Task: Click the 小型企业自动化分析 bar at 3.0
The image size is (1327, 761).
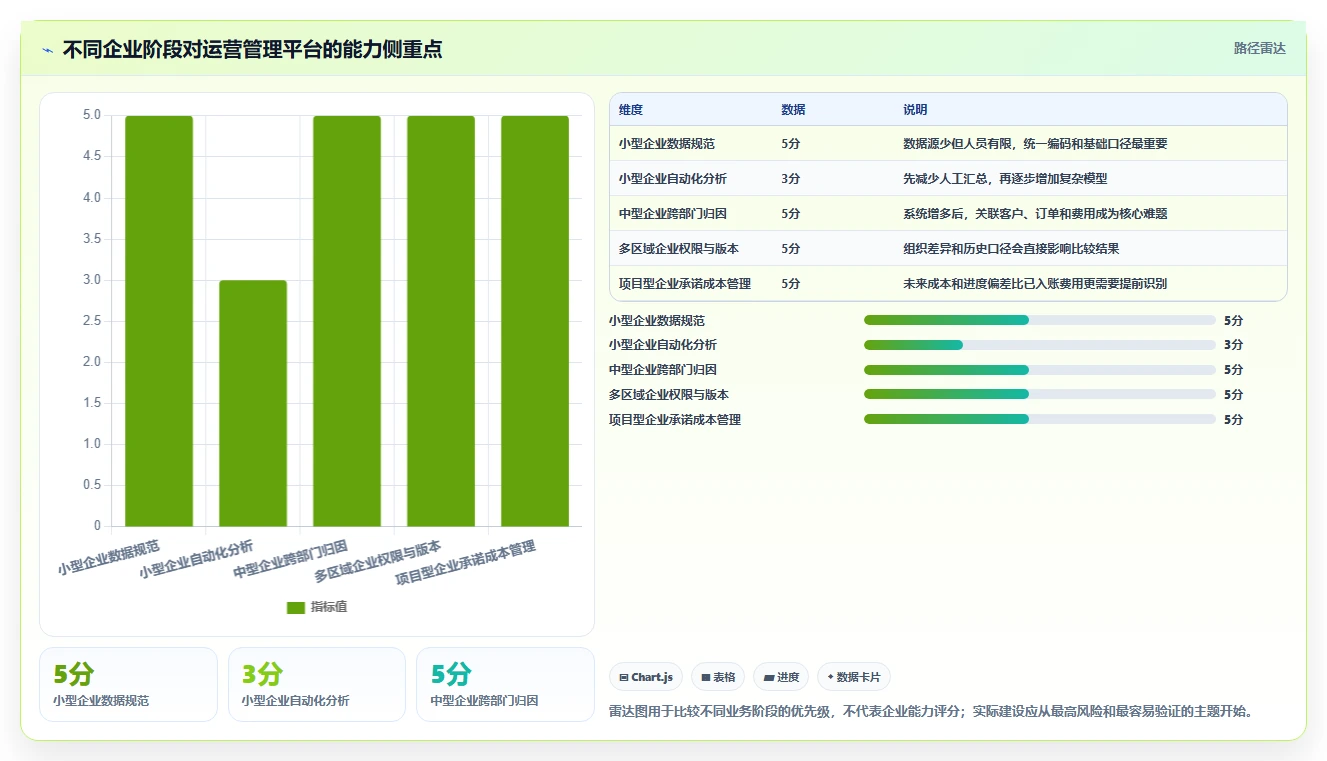Action: click(253, 403)
